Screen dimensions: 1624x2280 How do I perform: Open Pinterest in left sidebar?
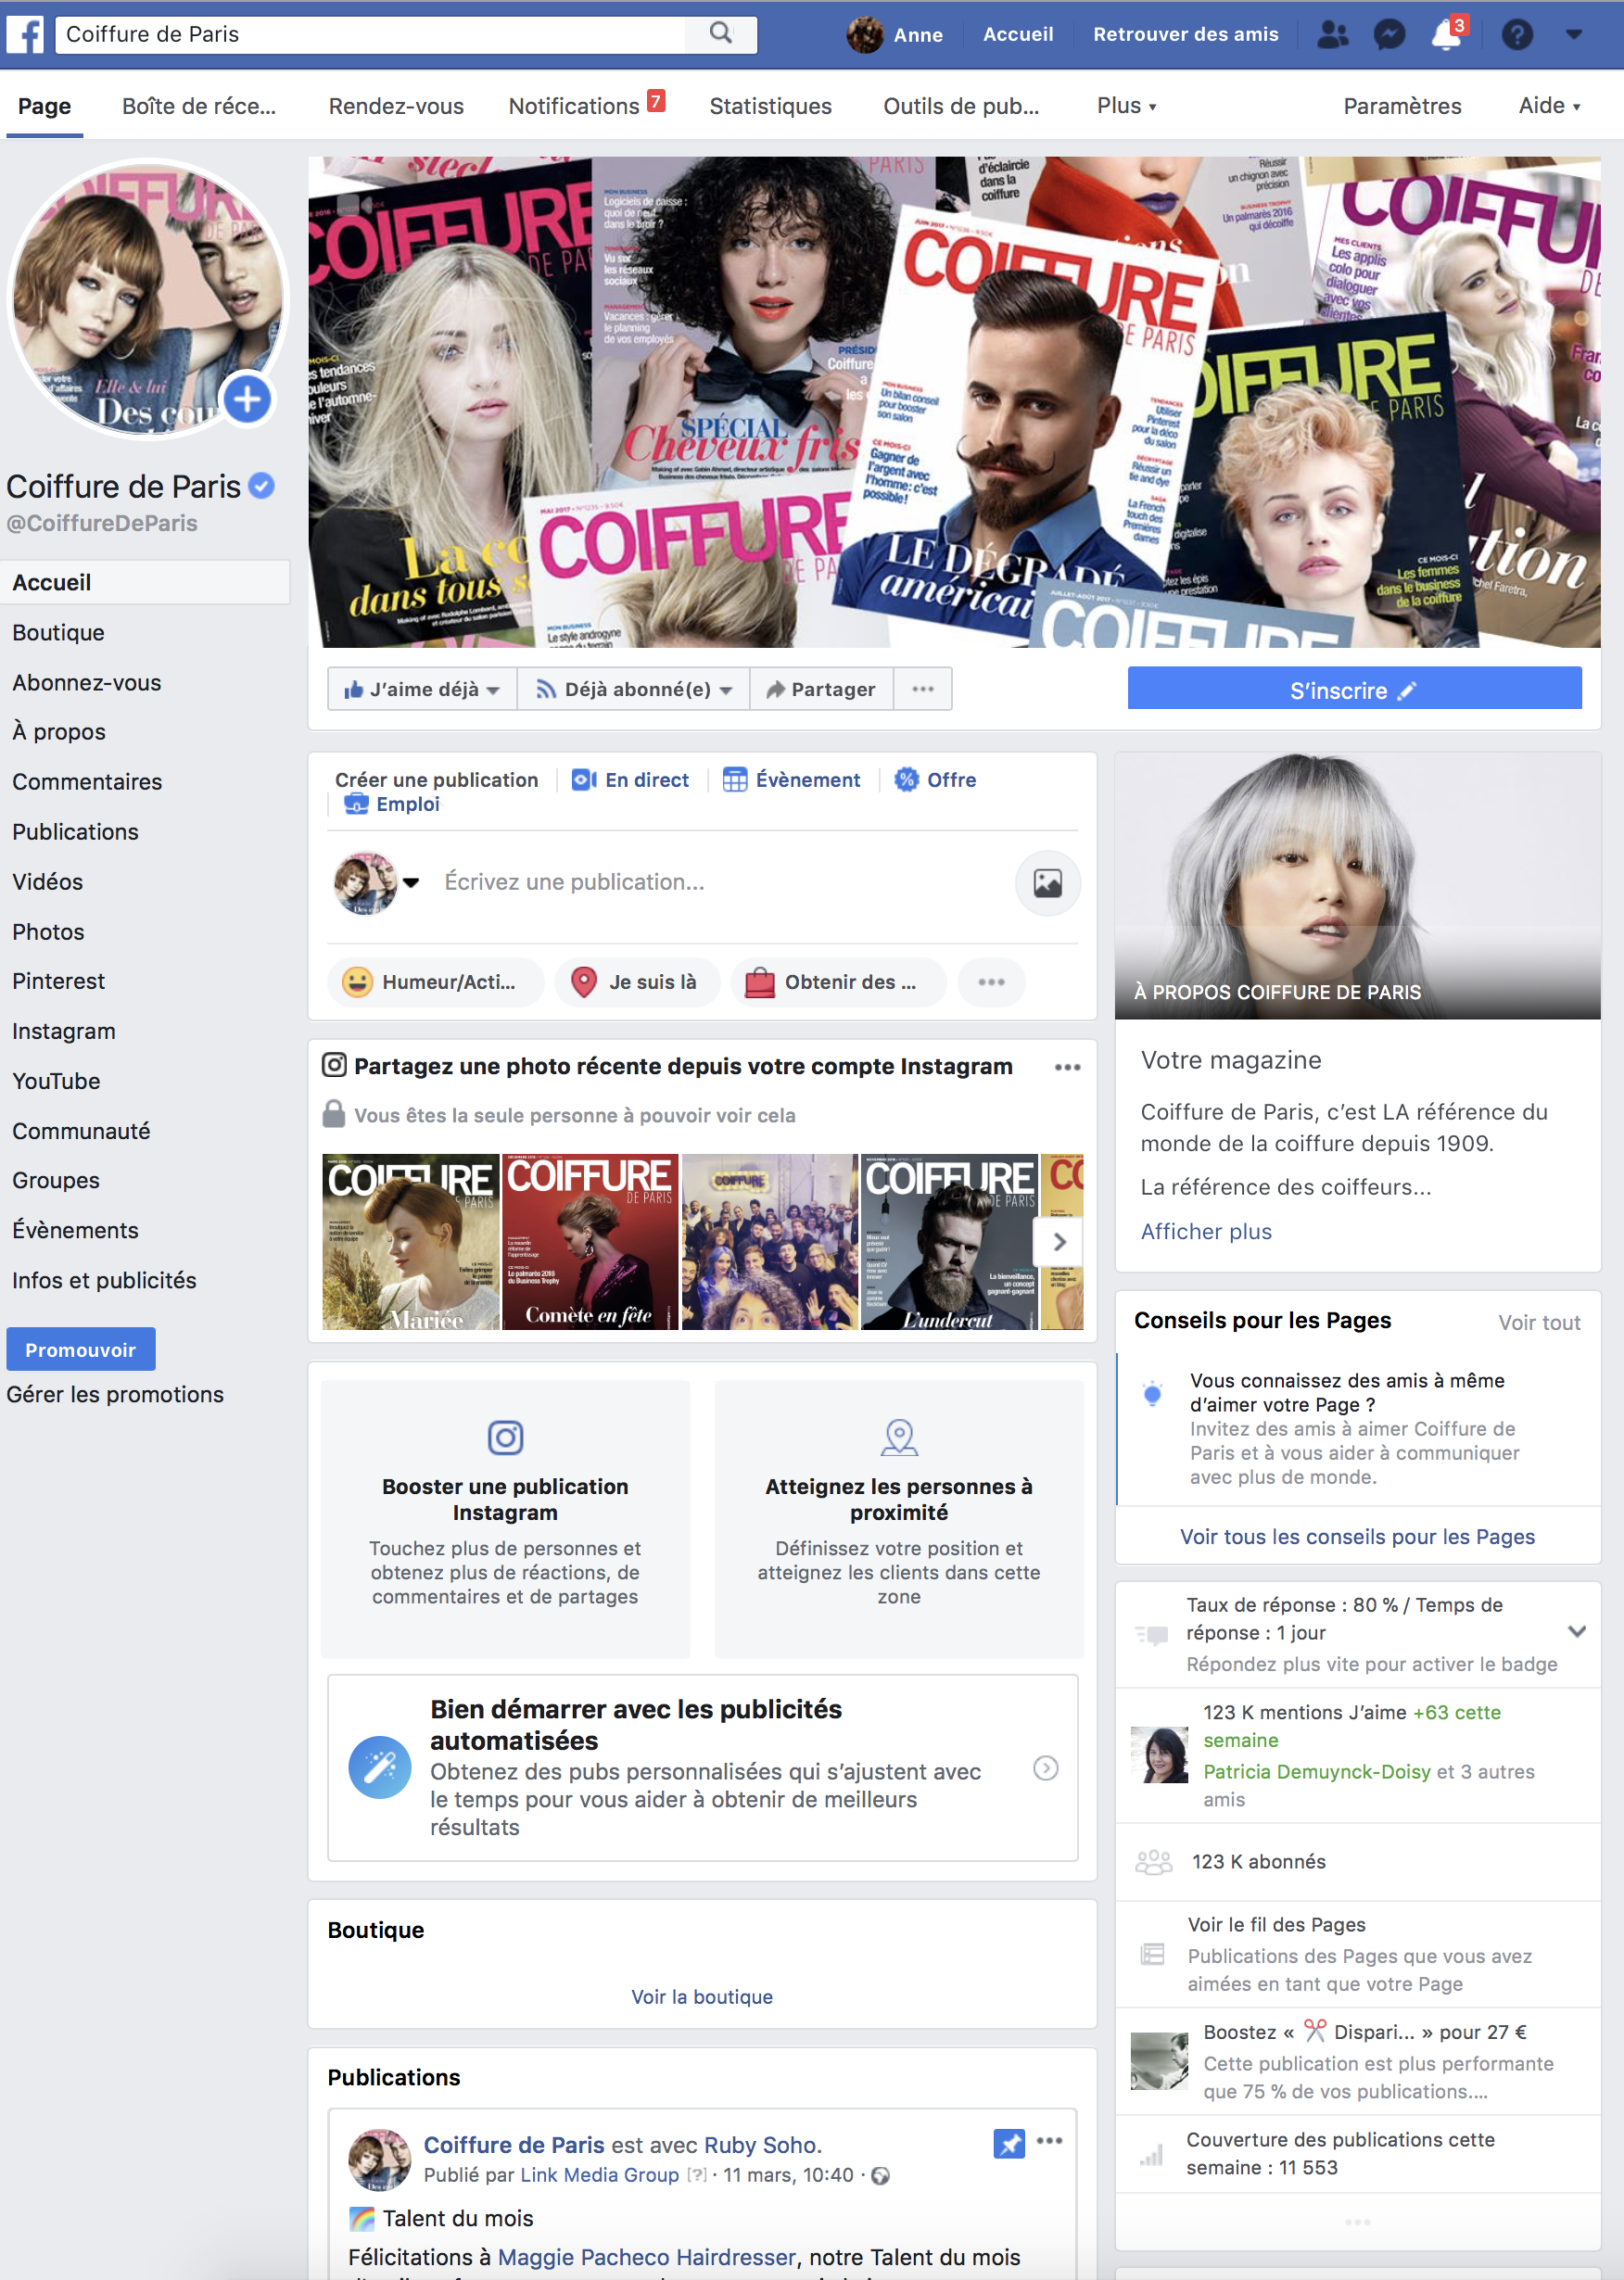click(58, 981)
